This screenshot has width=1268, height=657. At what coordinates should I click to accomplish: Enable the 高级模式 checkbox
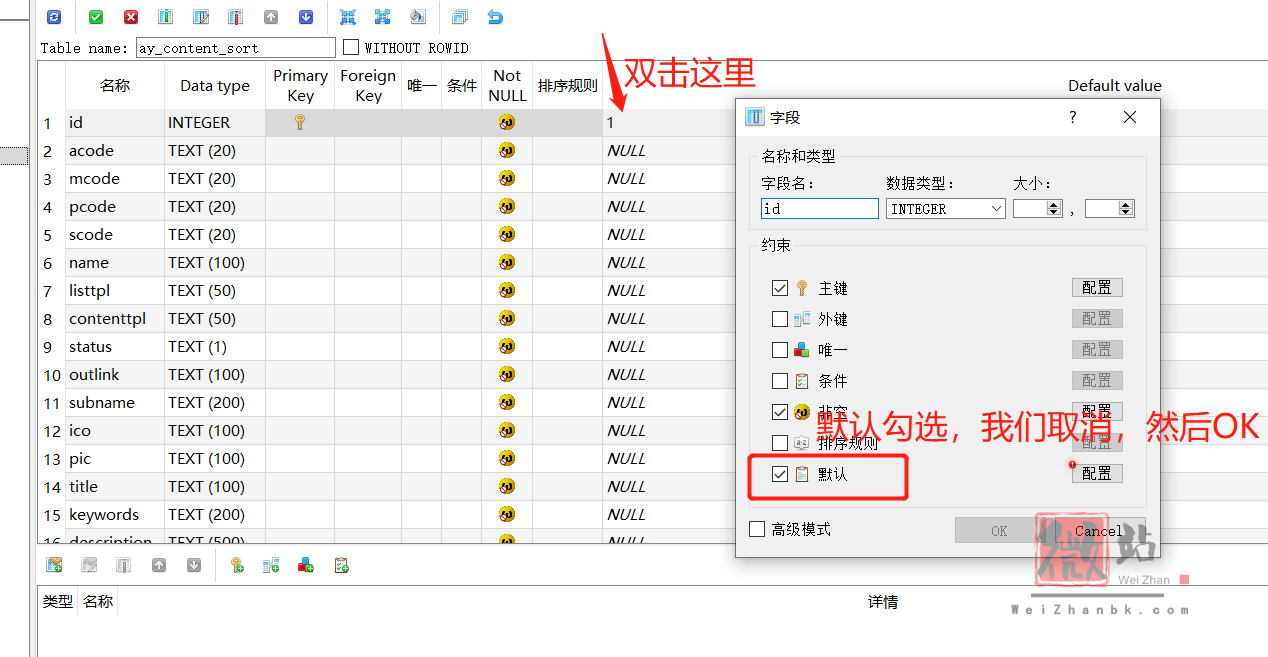[757, 529]
